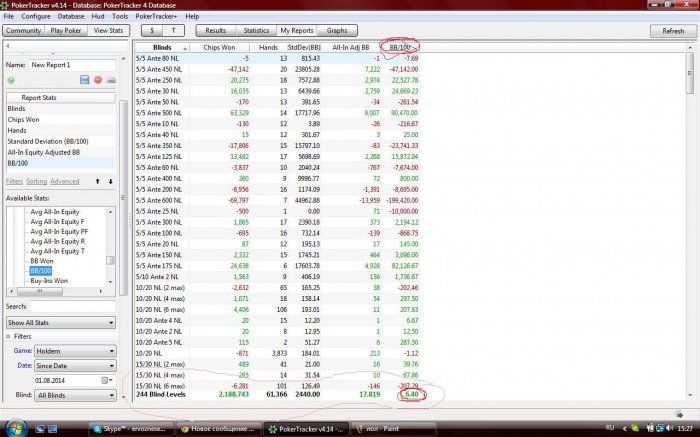
Task: Click the red delete report icon
Action: pyautogui.click(x=98, y=80)
